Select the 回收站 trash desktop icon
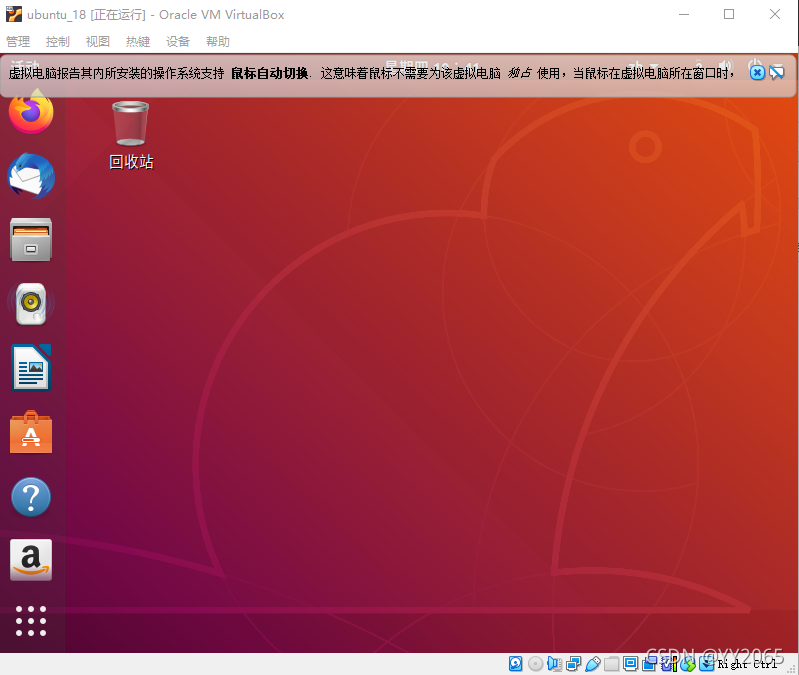 (x=131, y=135)
